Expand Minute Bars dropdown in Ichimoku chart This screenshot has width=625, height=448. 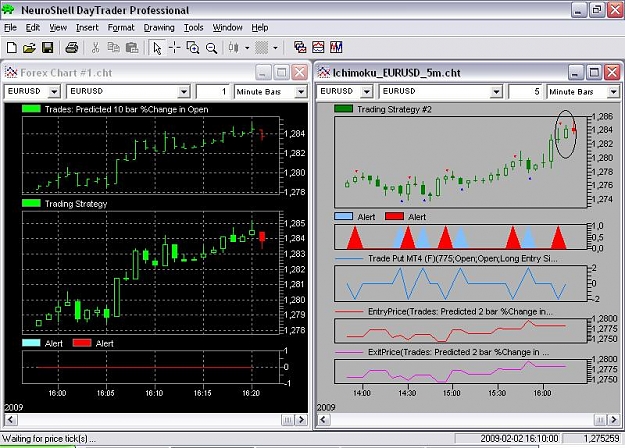(613, 92)
